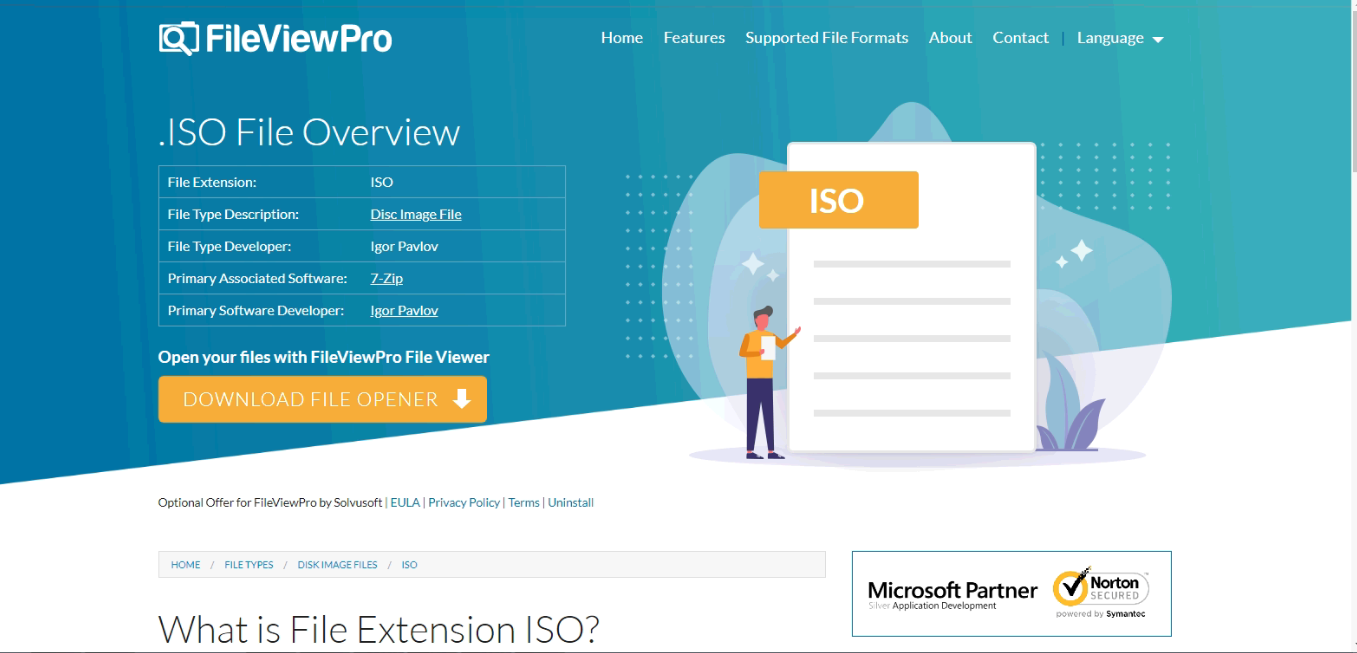Open the Home menu item
Viewport: 1357px width, 653px height.
(622, 38)
